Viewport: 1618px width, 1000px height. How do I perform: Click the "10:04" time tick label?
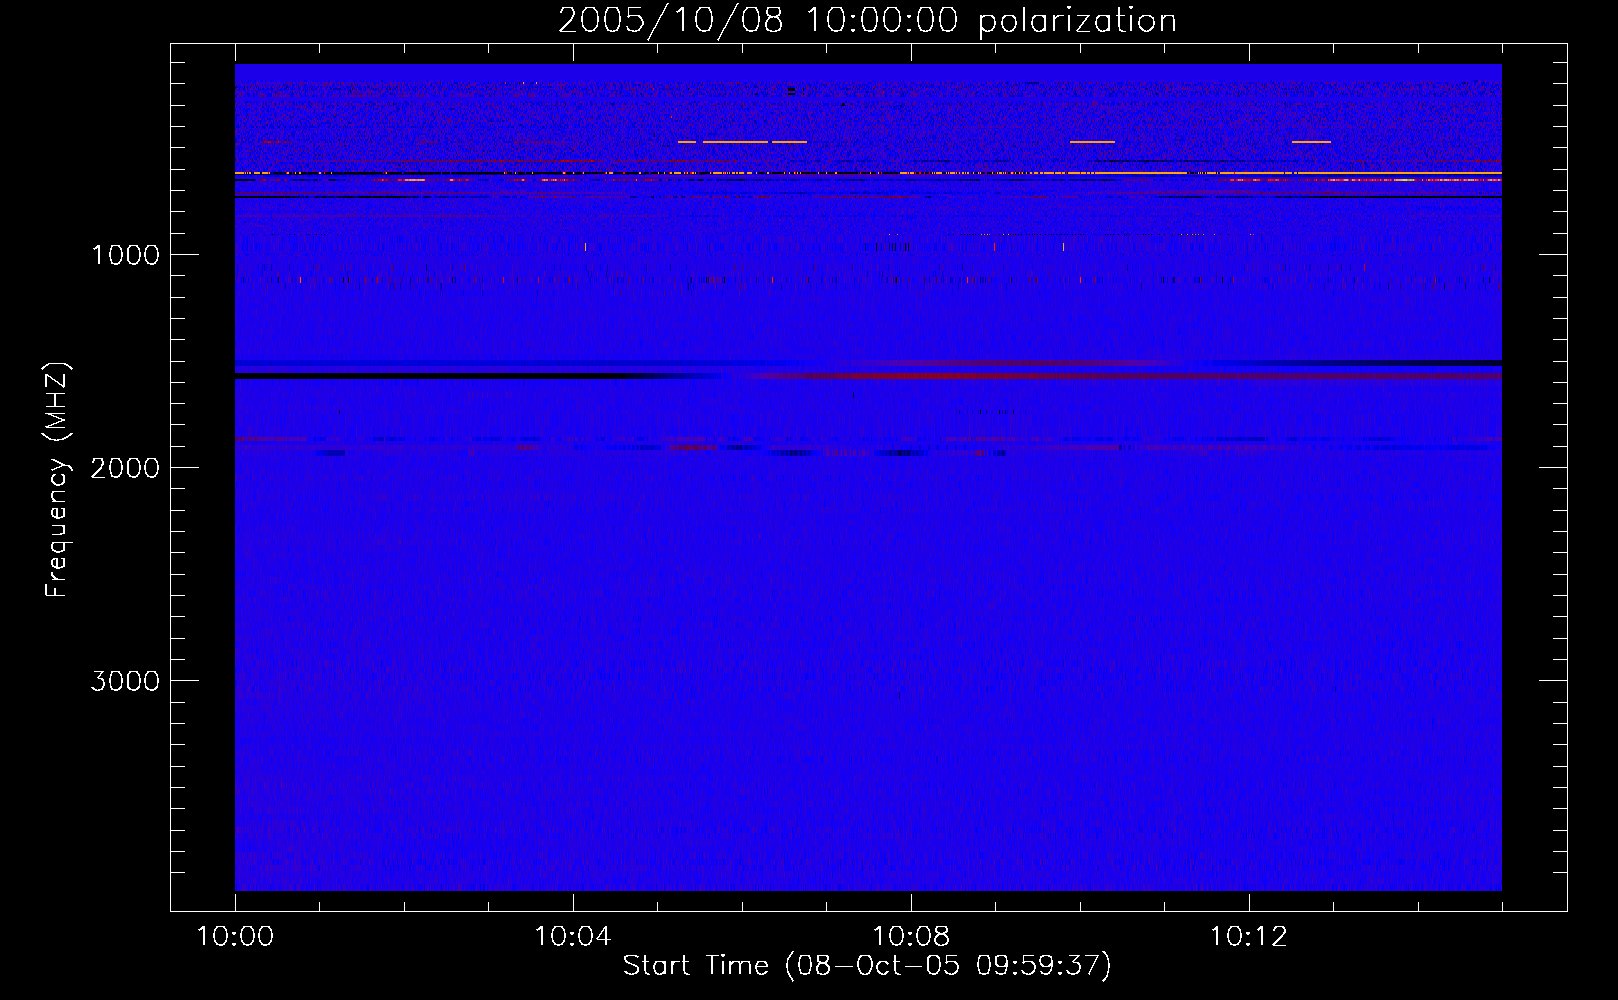click(x=573, y=937)
